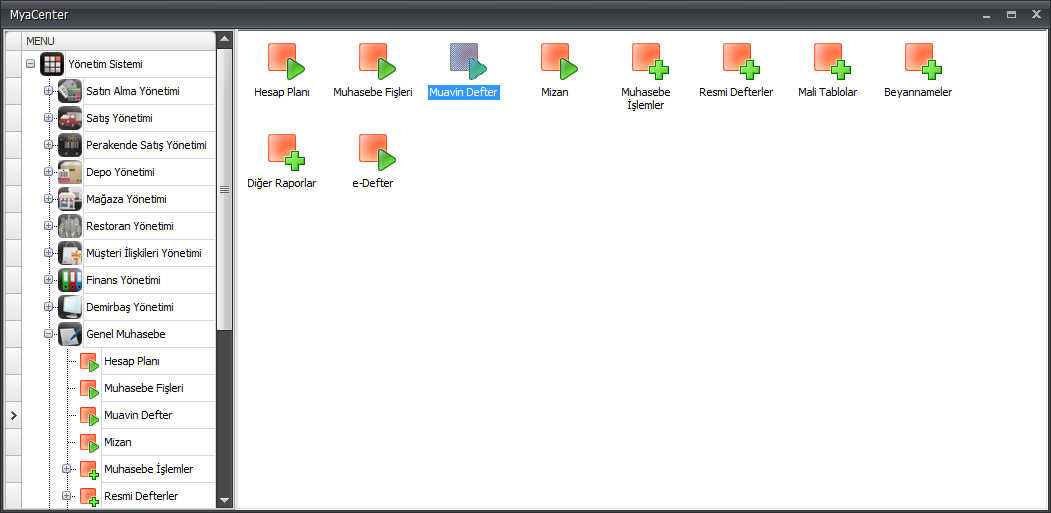Image resolution: width=1051 pixels, height=513 pixels.
Task: Expand the Muhasebe İşlemler tree node
Action: pos(66,469)
